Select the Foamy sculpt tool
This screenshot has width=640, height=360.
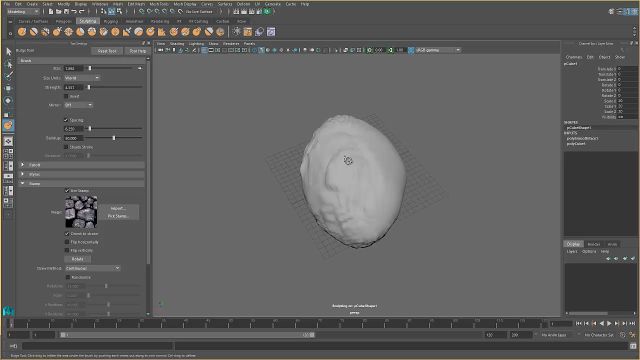pyautogui.click(x=92, y=32)
